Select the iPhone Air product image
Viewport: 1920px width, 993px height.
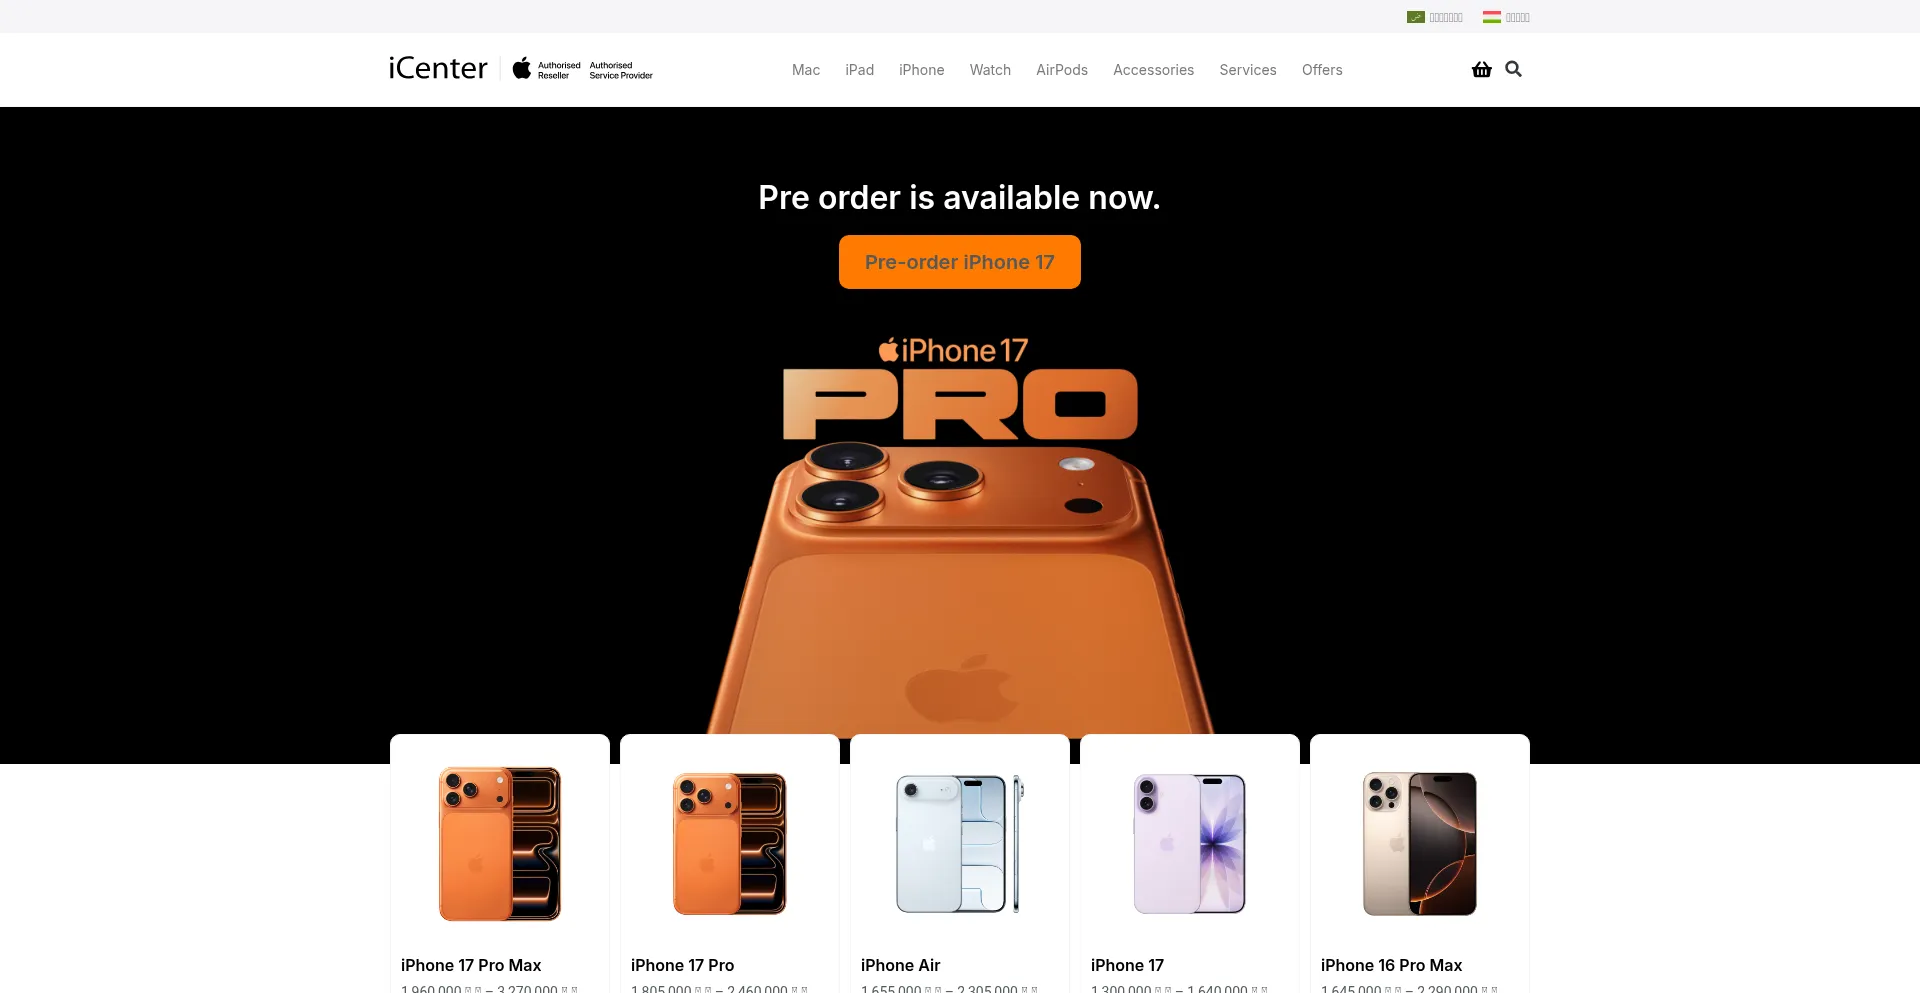(x=960, y=844)
